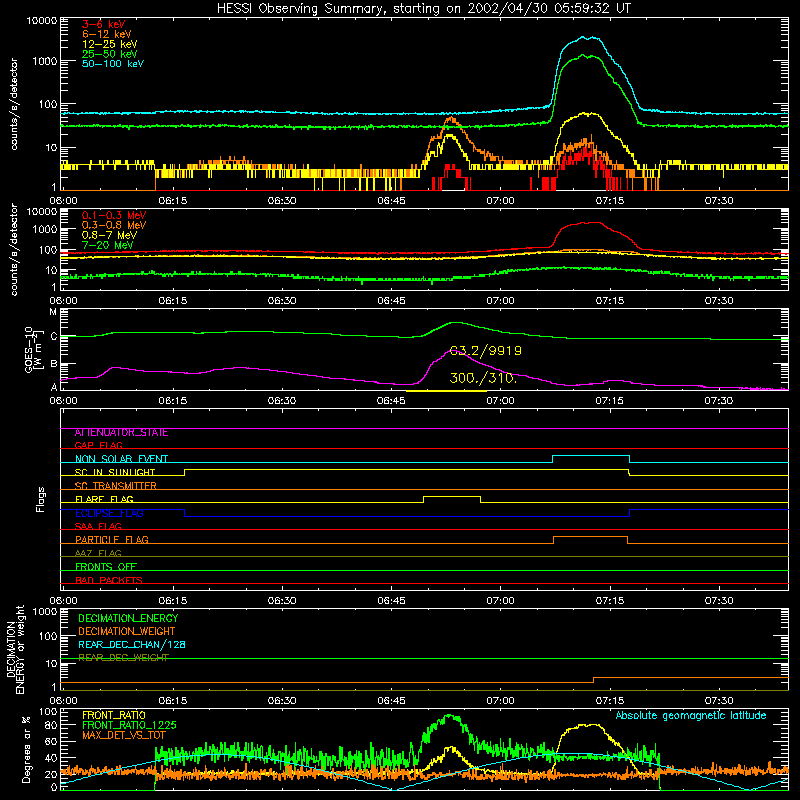Click the raised PARTICLE_FLAG pulse segment
The height and width of the screenshot is (800, 800).
590,537
